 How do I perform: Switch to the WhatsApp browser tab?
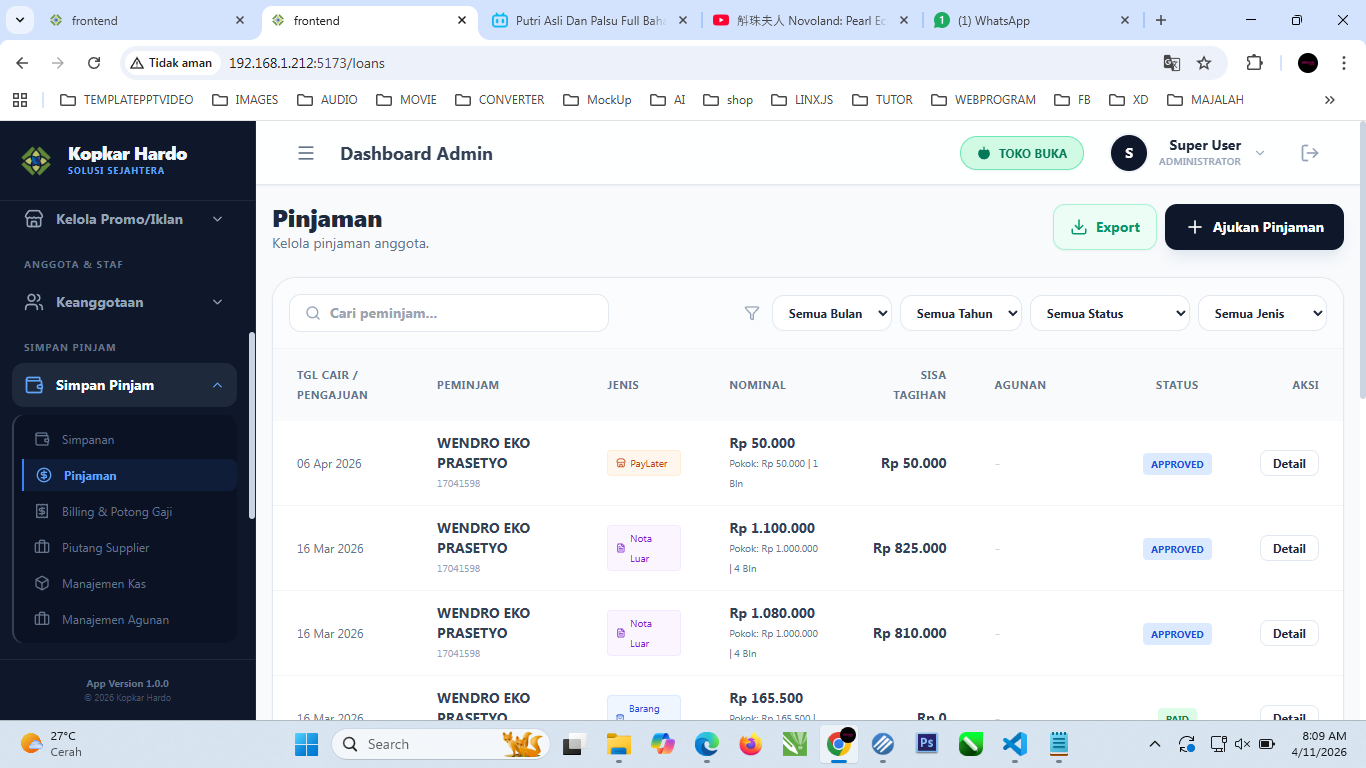1030,20
